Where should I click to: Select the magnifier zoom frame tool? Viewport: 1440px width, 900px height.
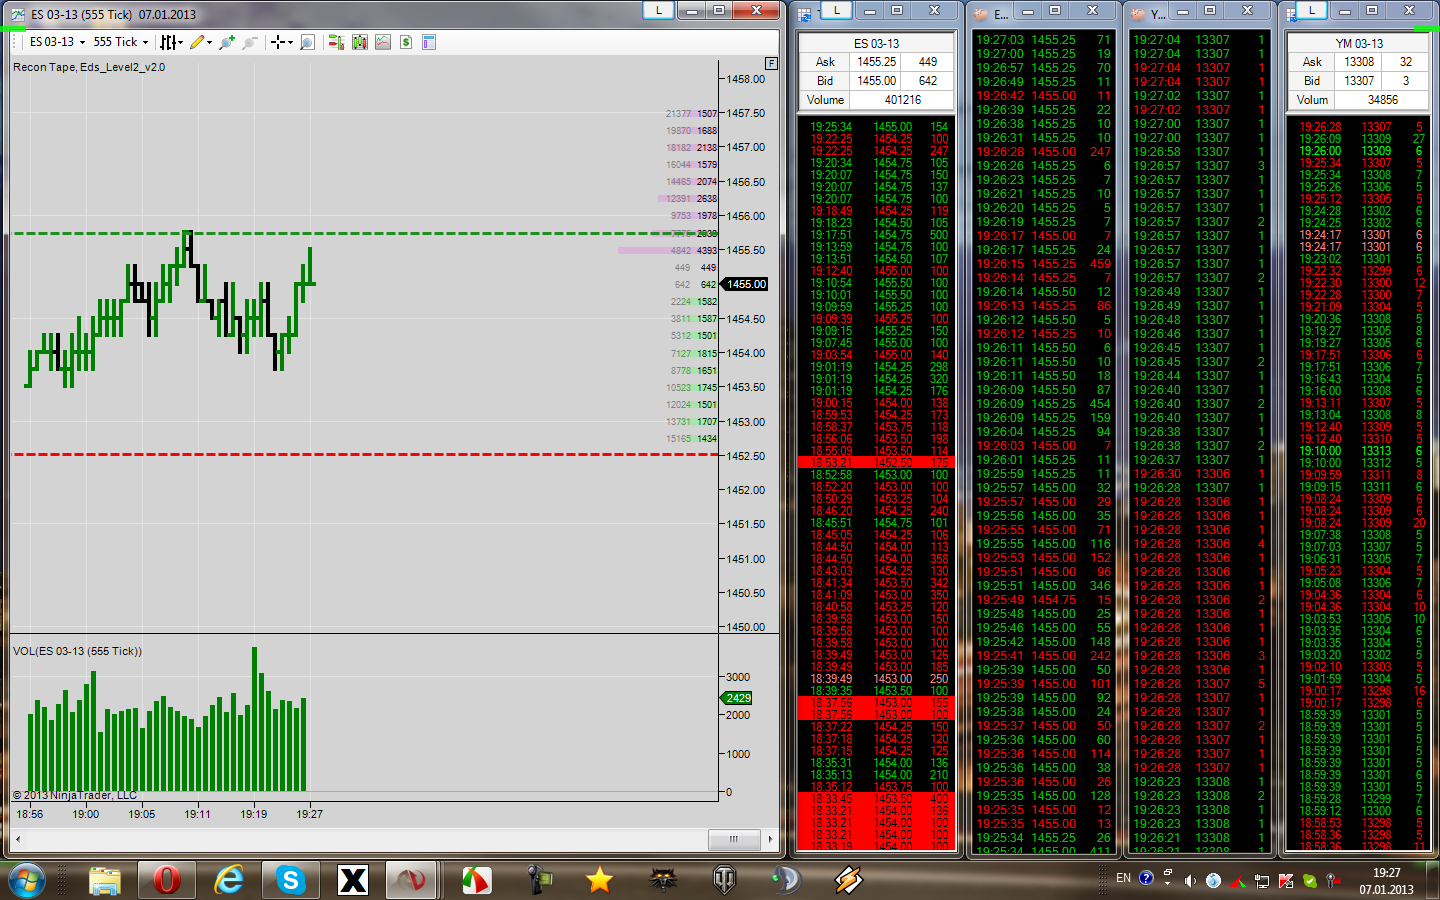coord(307,42)
